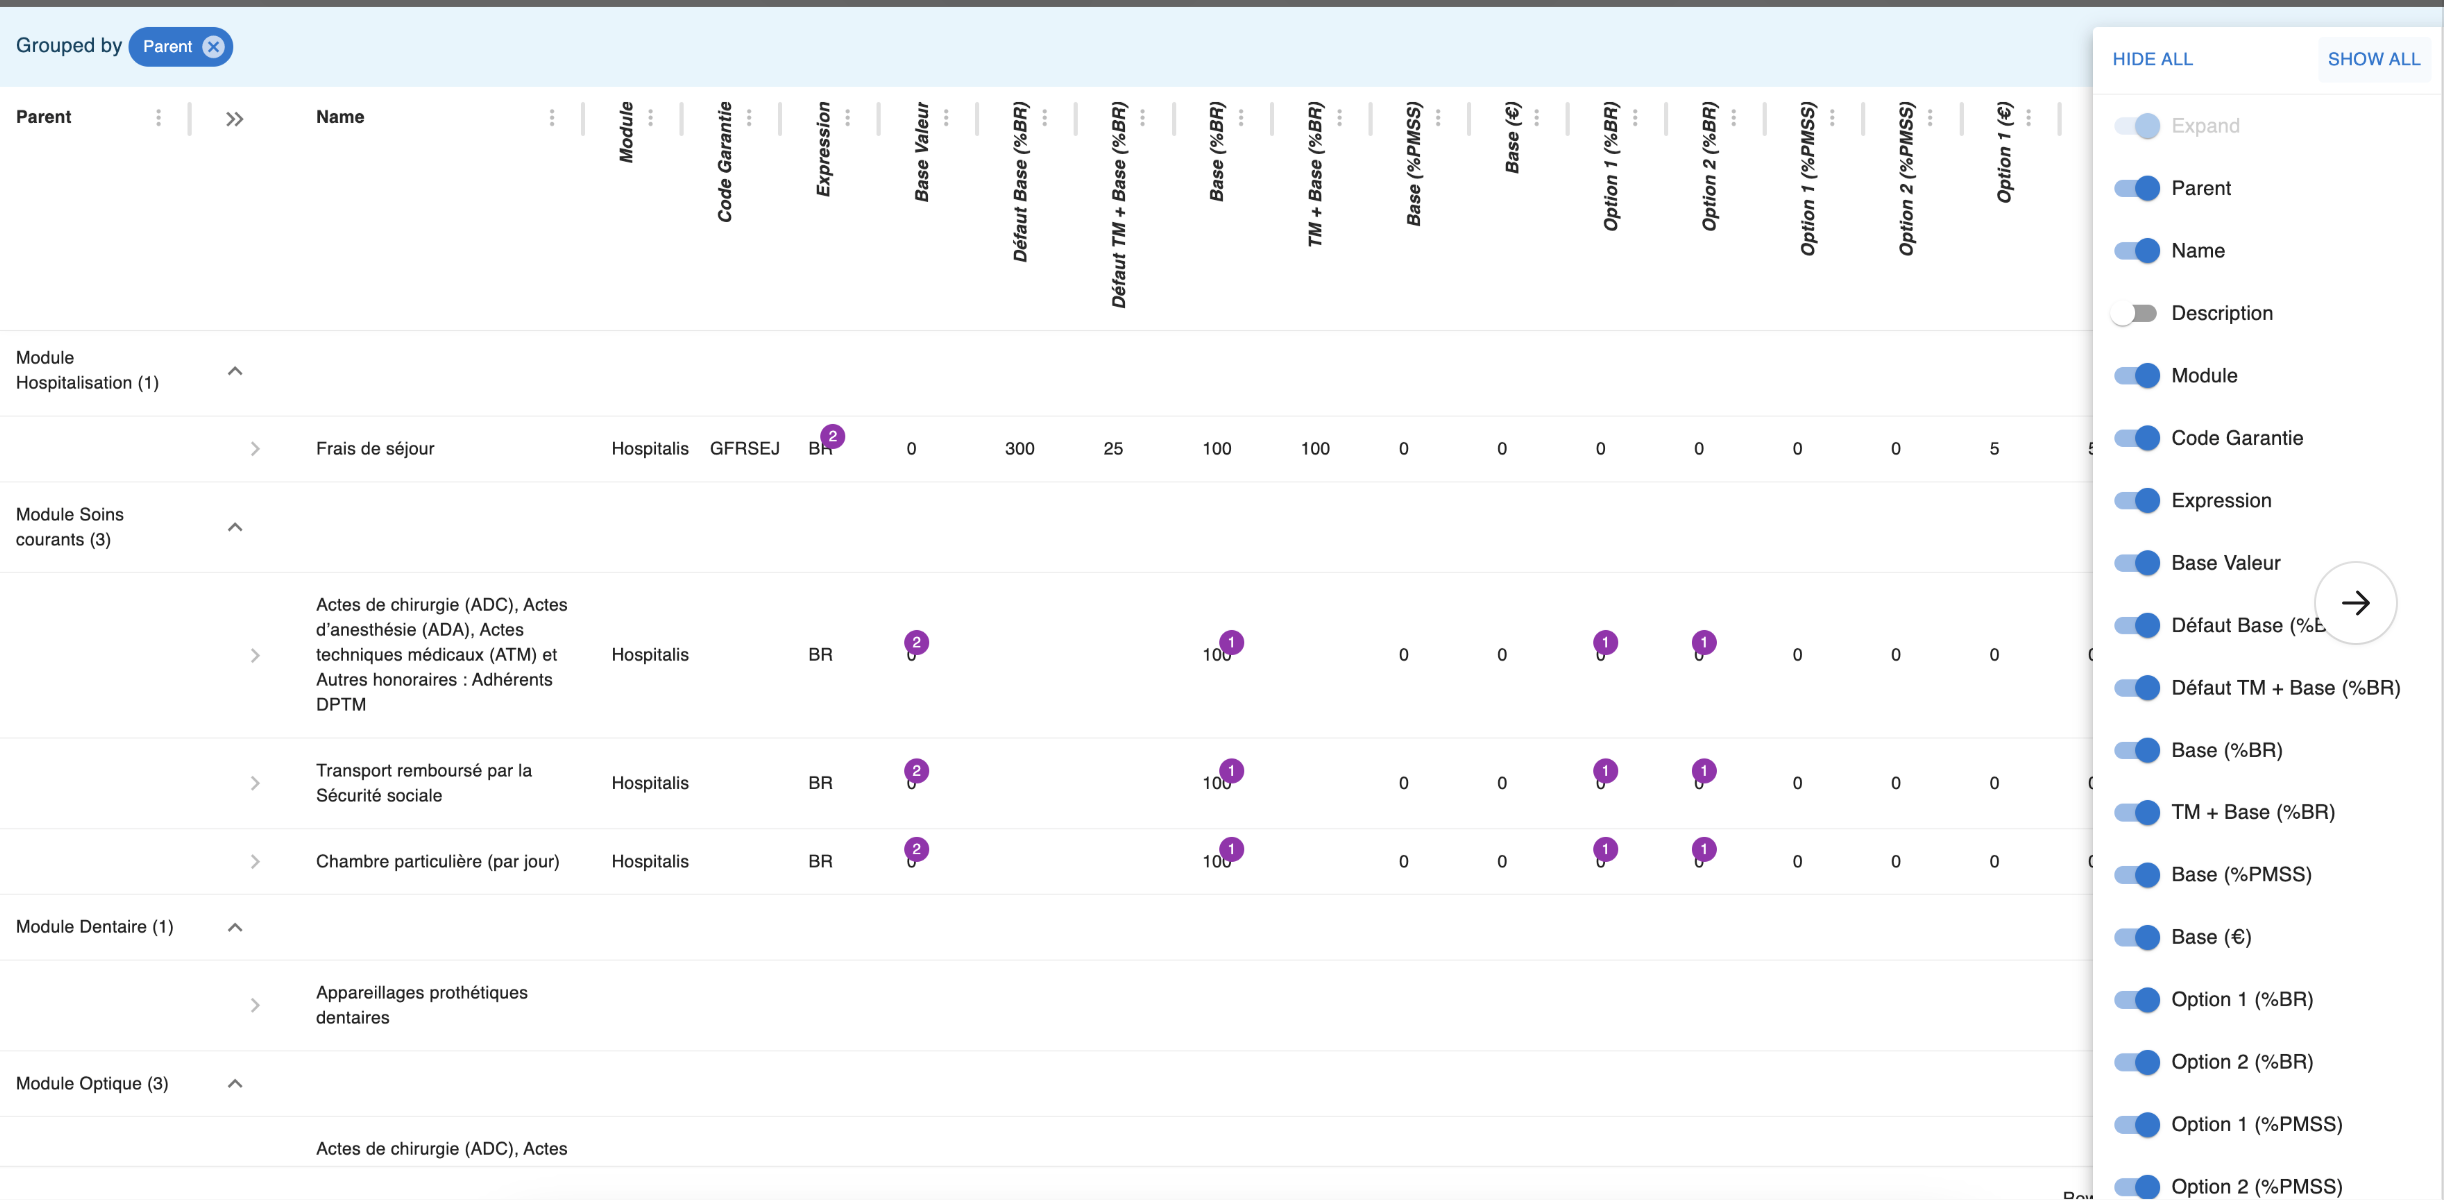Open the Base (%BR) column menu
Image resolution: width=2444 pixels, height=1200 pixels.
[x=1241, y=117]
